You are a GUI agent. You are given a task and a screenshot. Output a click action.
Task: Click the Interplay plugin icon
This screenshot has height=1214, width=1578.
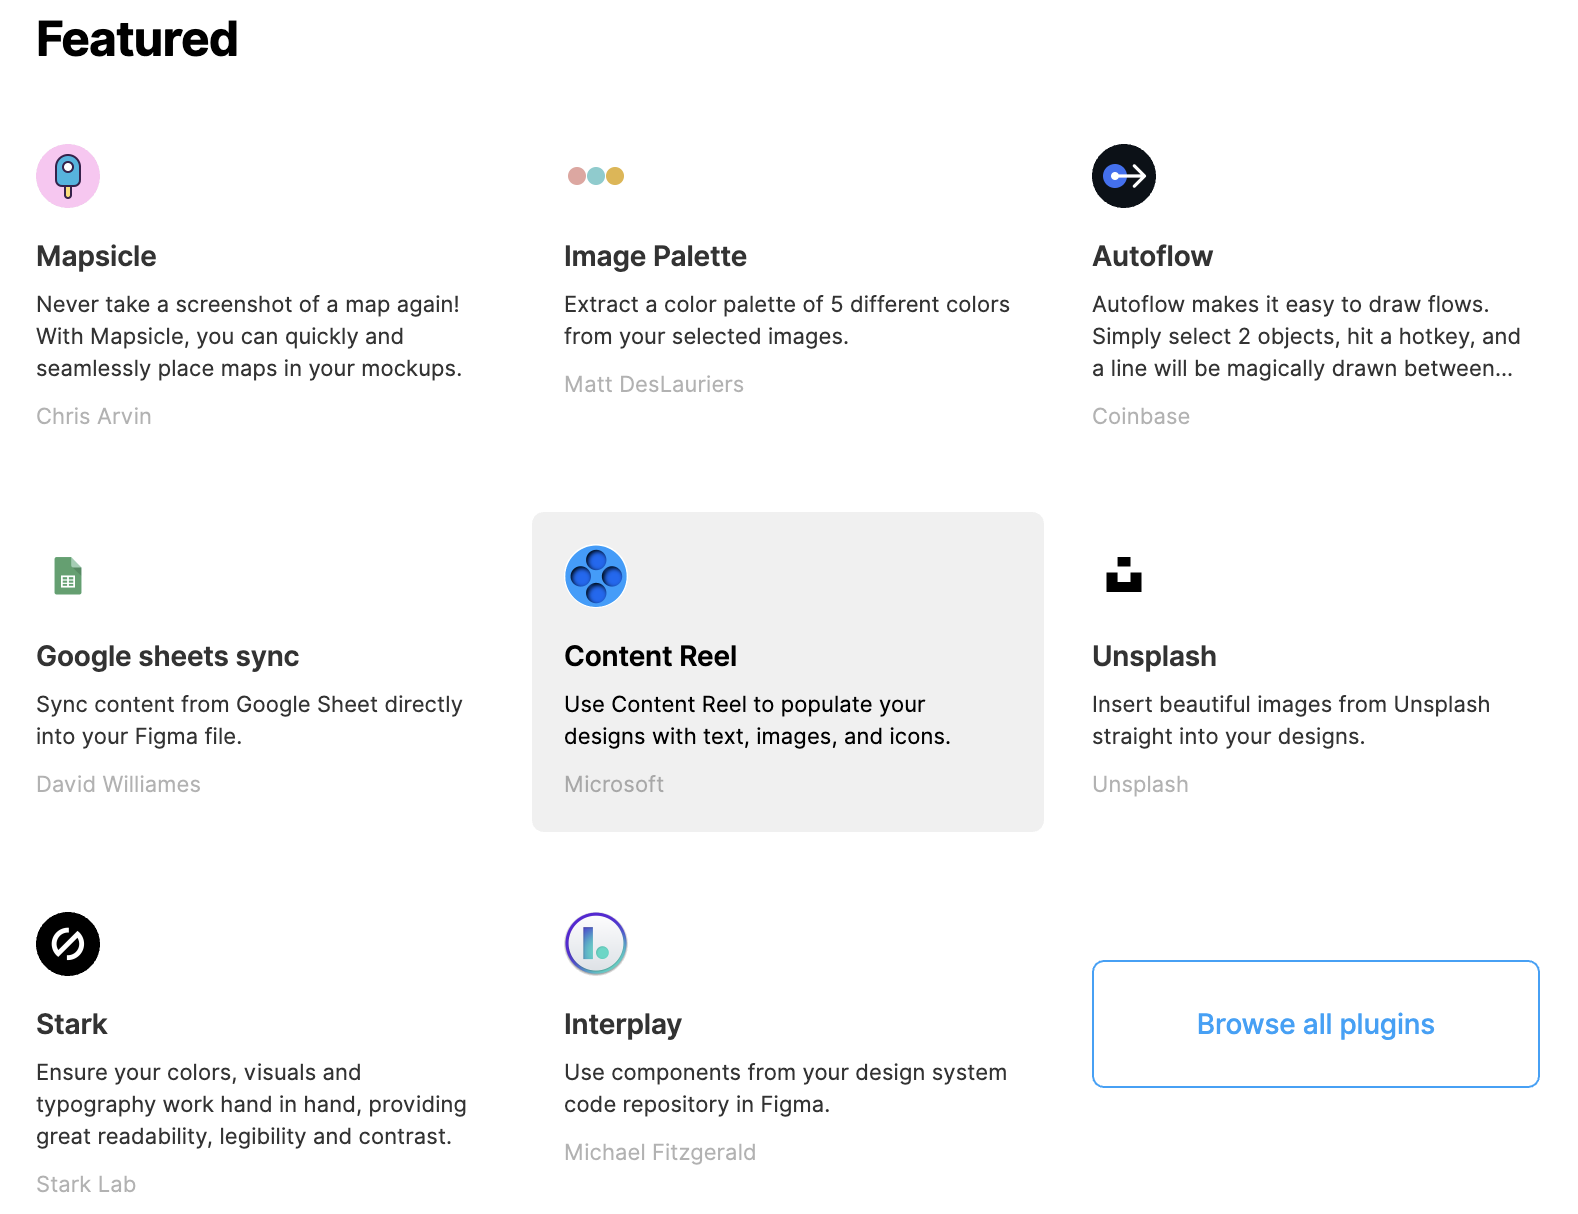pos(596,944)
